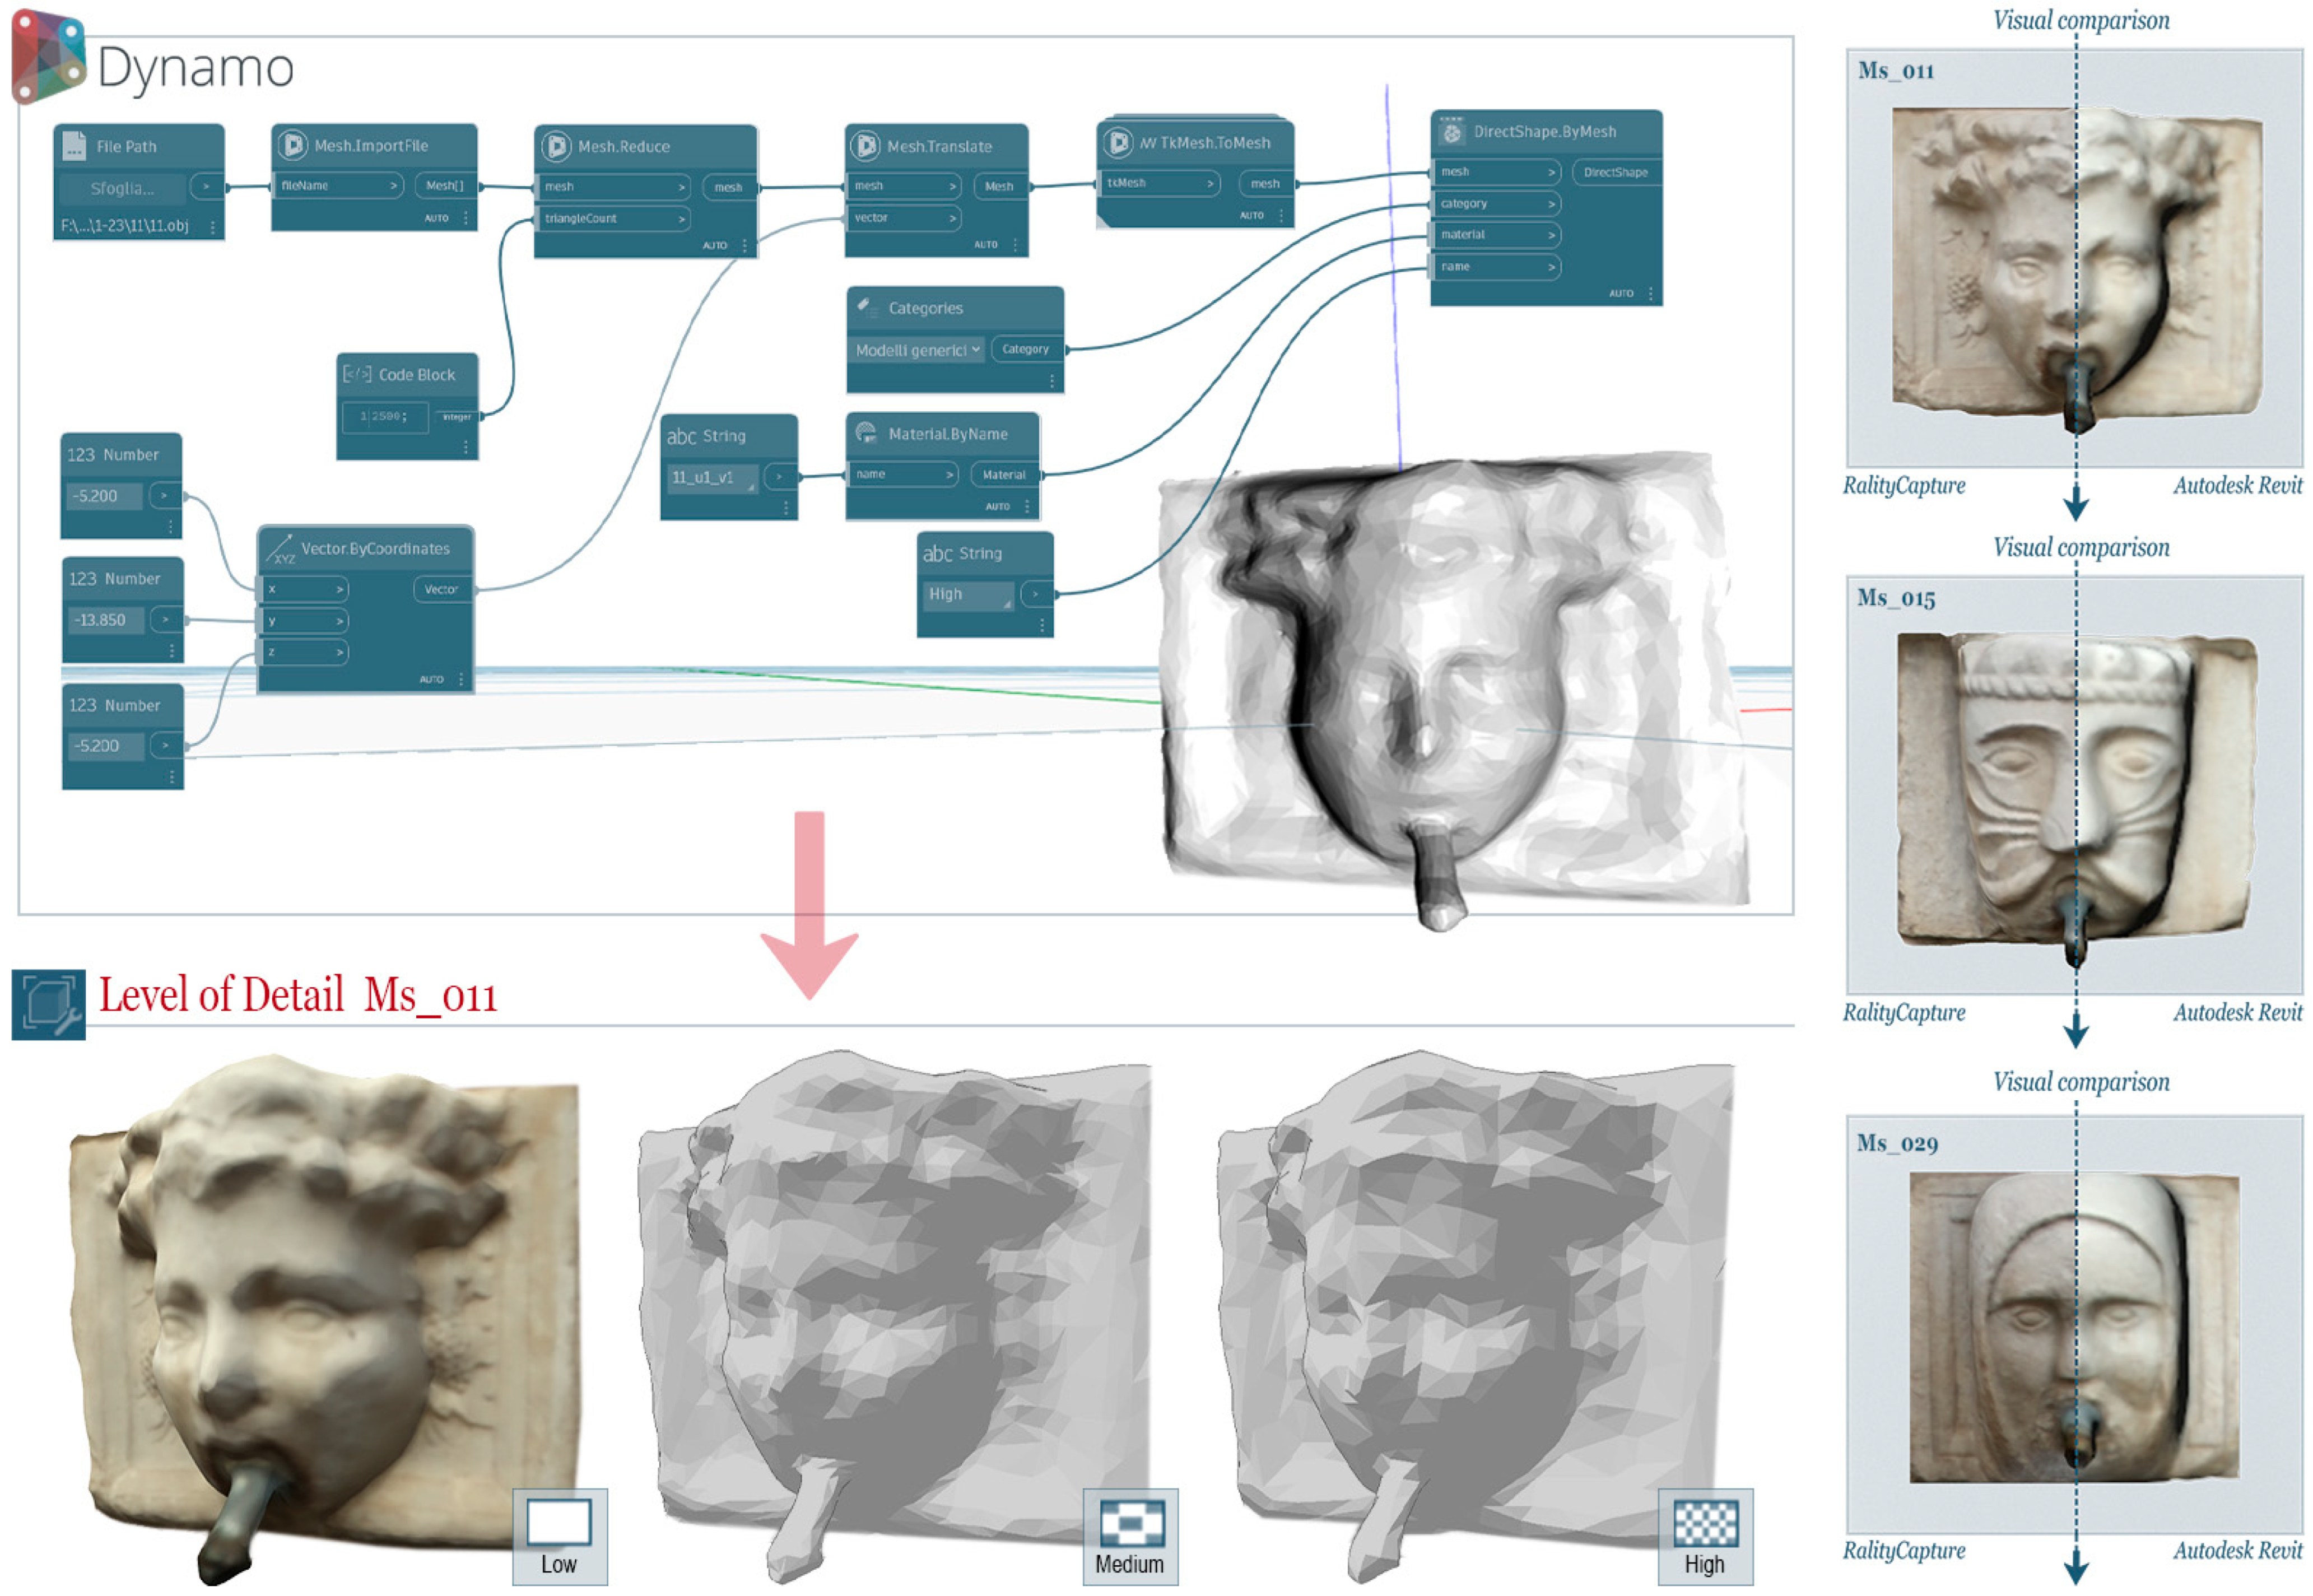Open the Modelli generici category dropdown

[x=917, y=350]
